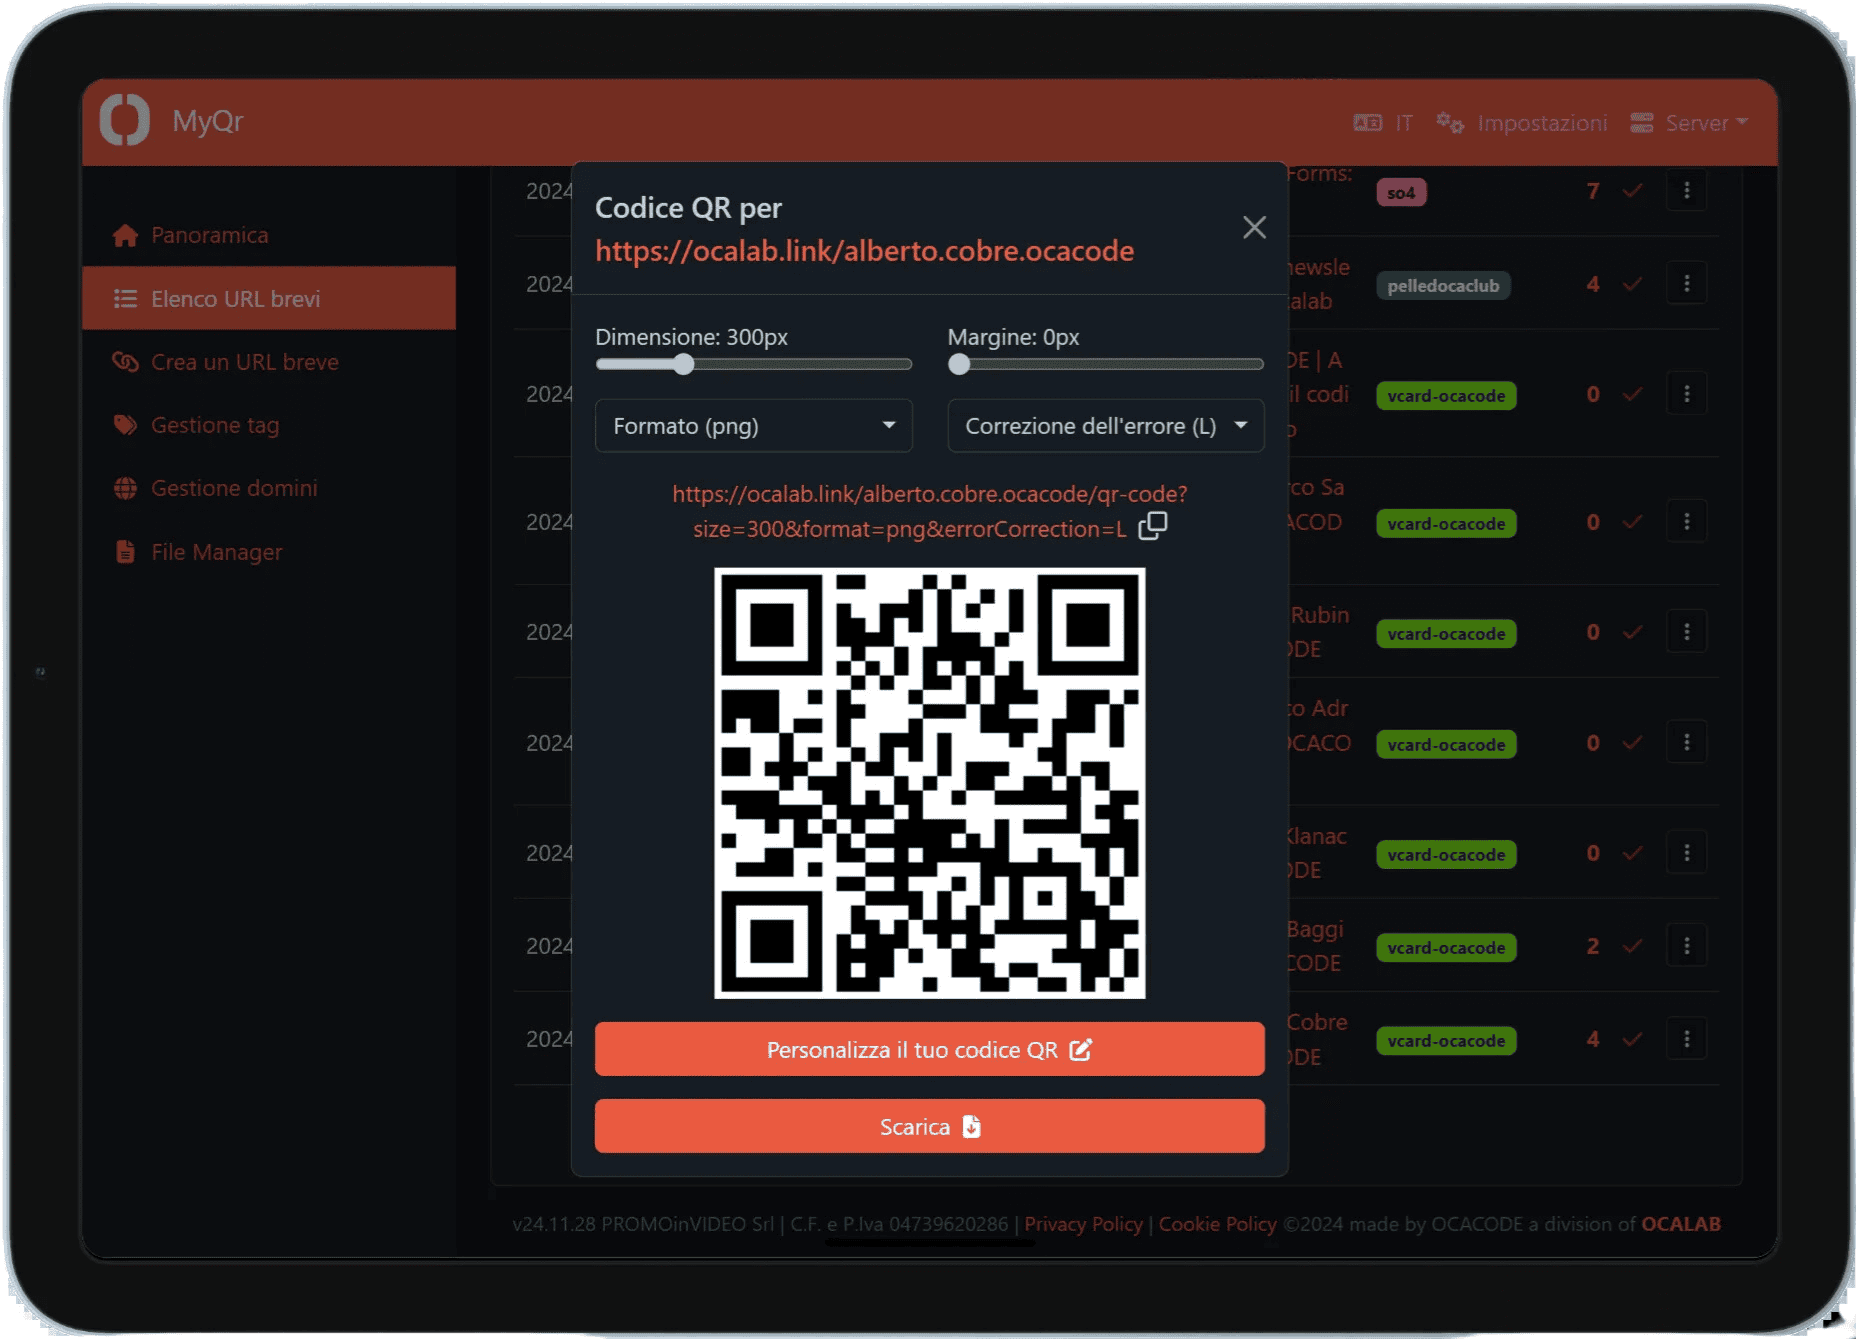
Task: Open the Correzione dell'errore (L) dropdown
Action: tap(1105, 426)
